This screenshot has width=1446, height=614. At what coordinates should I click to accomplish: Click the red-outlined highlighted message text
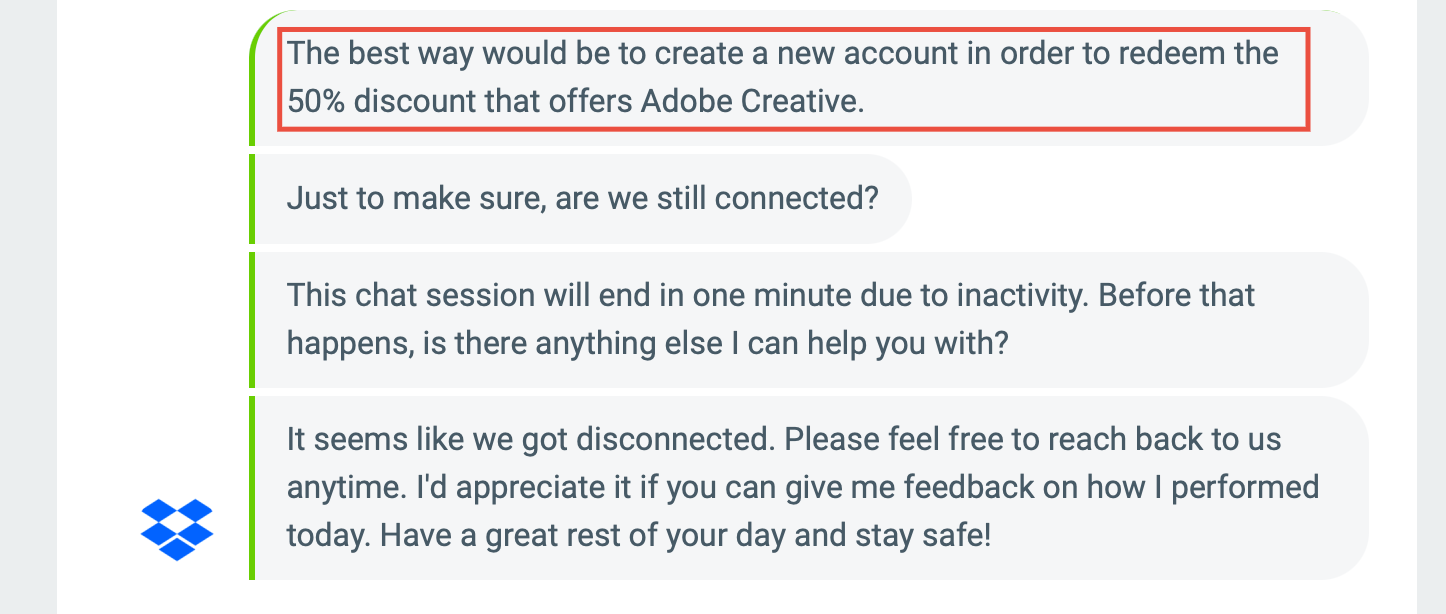click(793, 78)
